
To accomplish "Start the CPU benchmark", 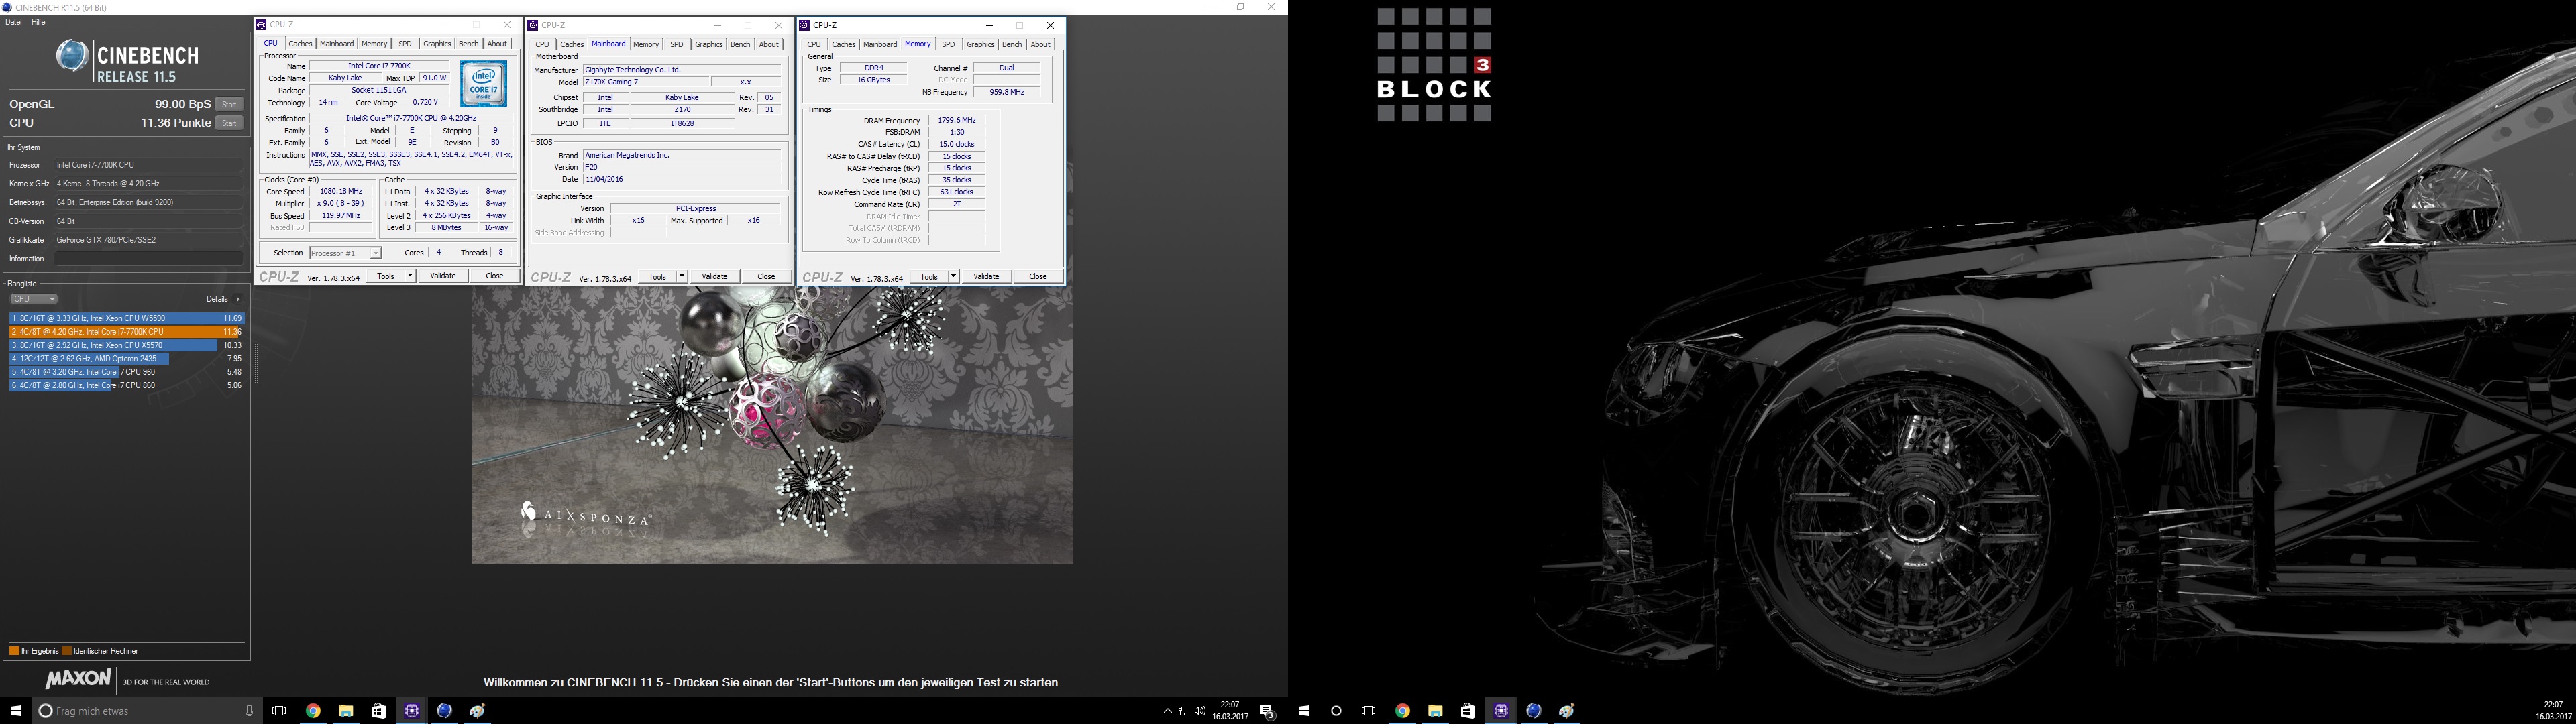I will pyautogui.click(x=230, y=123).
